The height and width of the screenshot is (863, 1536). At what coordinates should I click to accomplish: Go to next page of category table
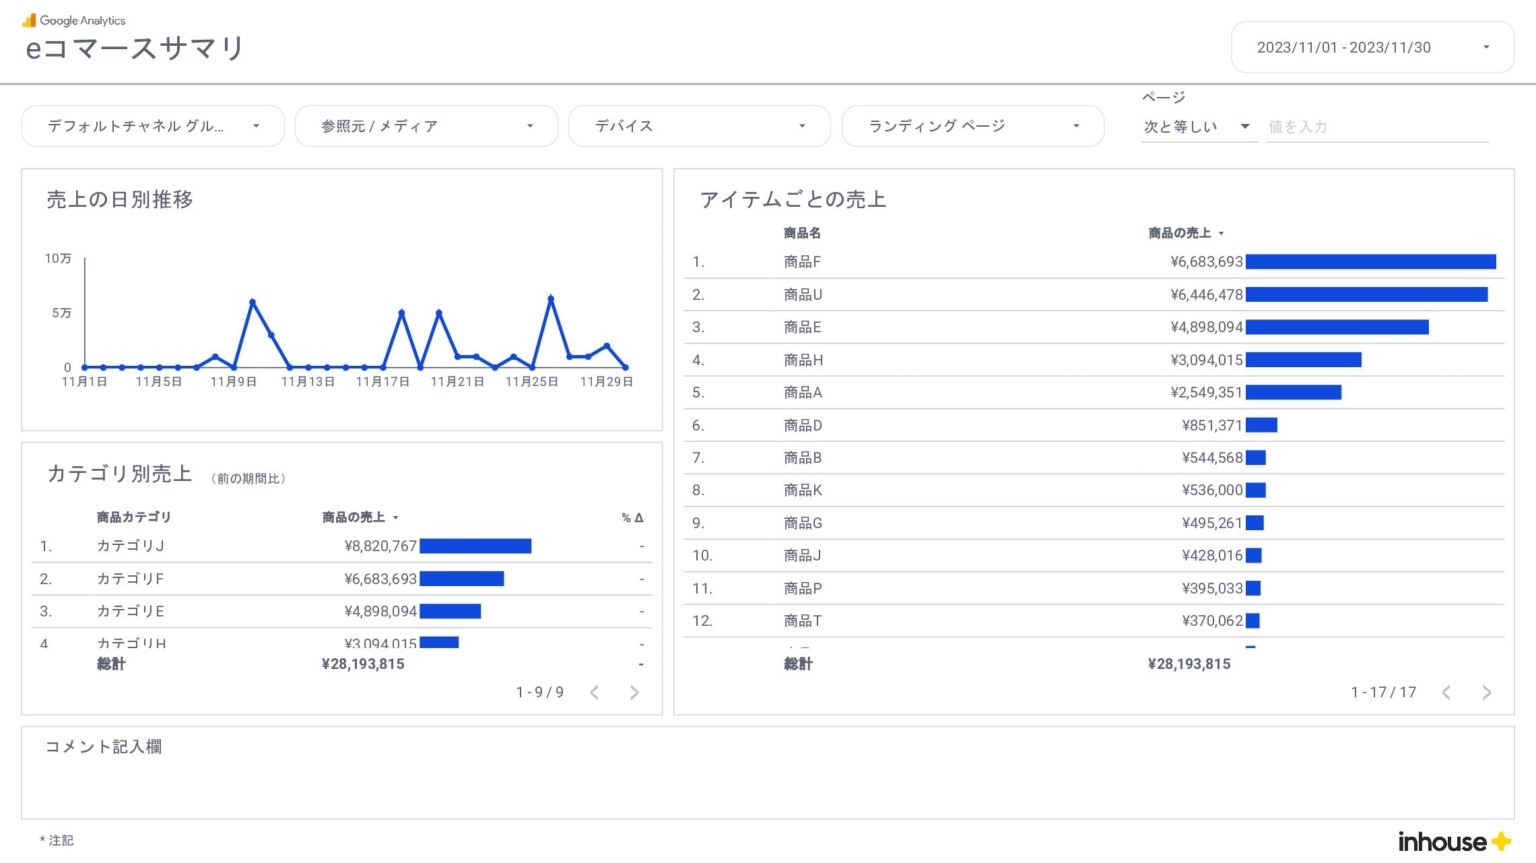634,692
